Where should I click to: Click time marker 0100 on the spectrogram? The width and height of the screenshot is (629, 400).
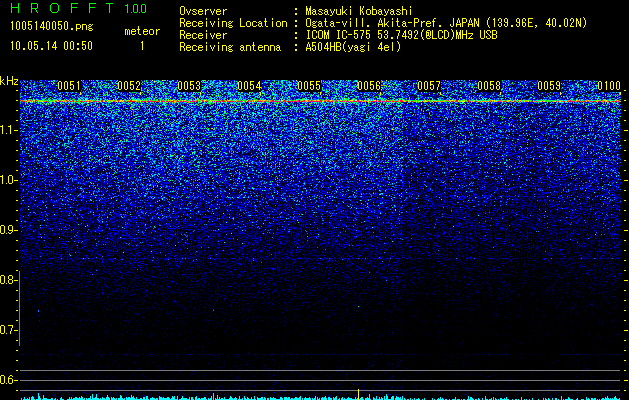[609, 86]
